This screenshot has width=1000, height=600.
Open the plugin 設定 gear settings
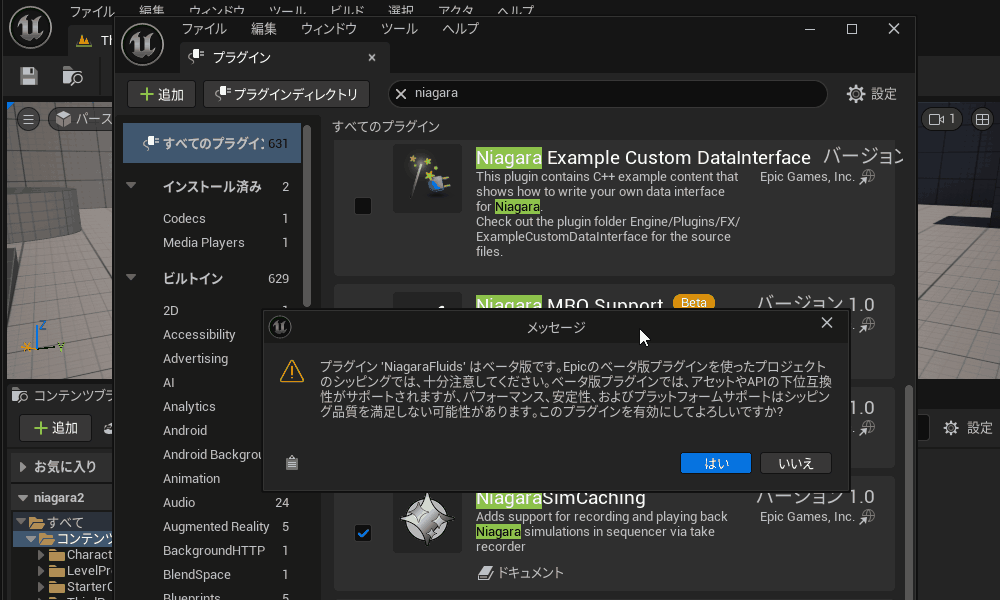pyautogui.click(x=871, y=94)
